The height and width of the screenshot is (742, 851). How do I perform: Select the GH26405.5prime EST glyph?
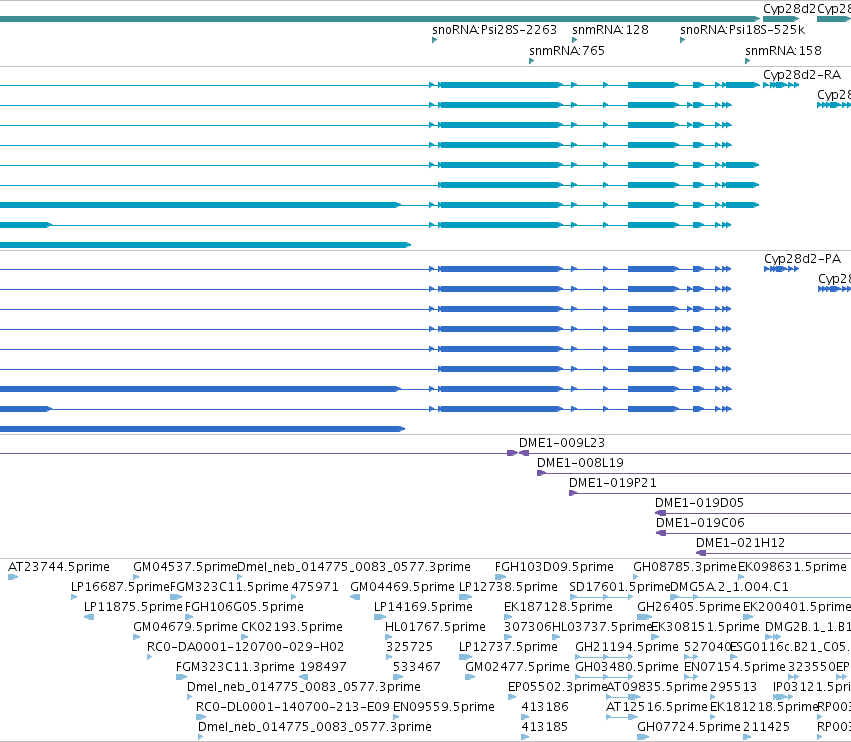click(x=645, y=617)
